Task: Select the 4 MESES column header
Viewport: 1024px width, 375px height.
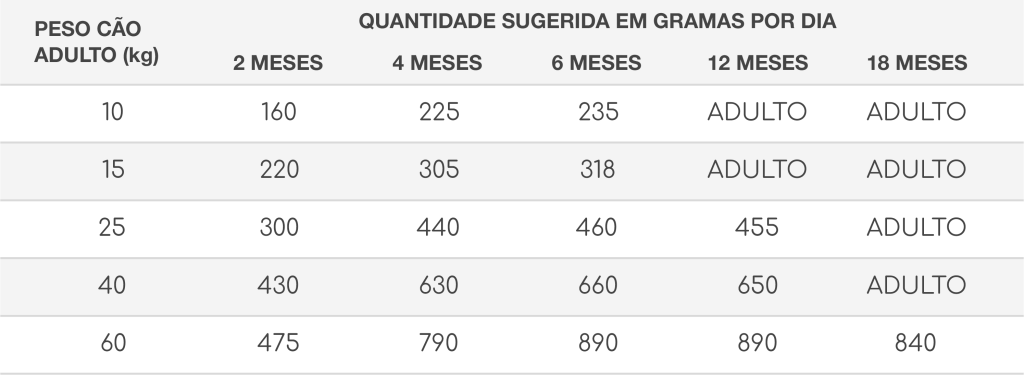Action: [x=437, y=63]
